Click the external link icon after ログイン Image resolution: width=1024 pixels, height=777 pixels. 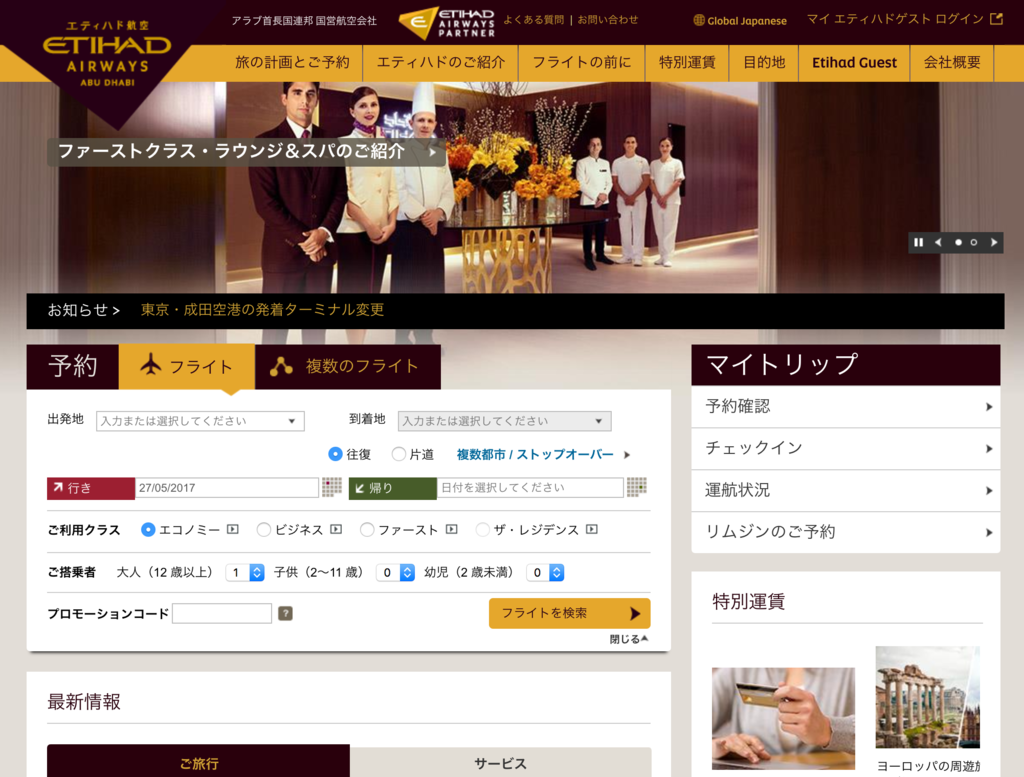(x=997, y=19)
